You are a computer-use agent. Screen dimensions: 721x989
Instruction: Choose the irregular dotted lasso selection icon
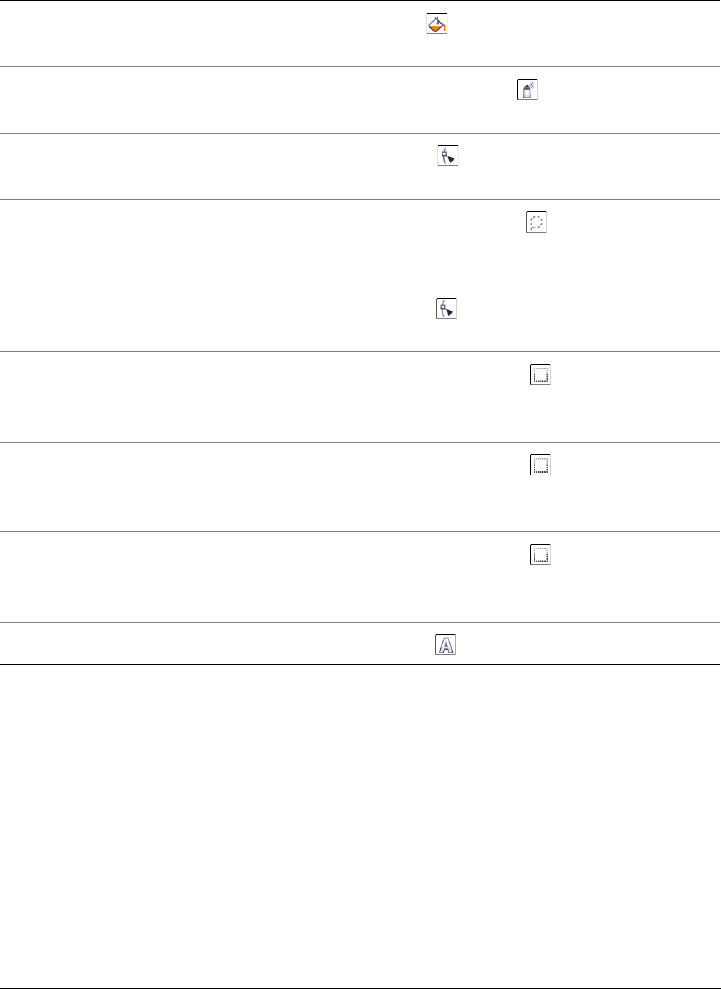(x=536, y=223)
